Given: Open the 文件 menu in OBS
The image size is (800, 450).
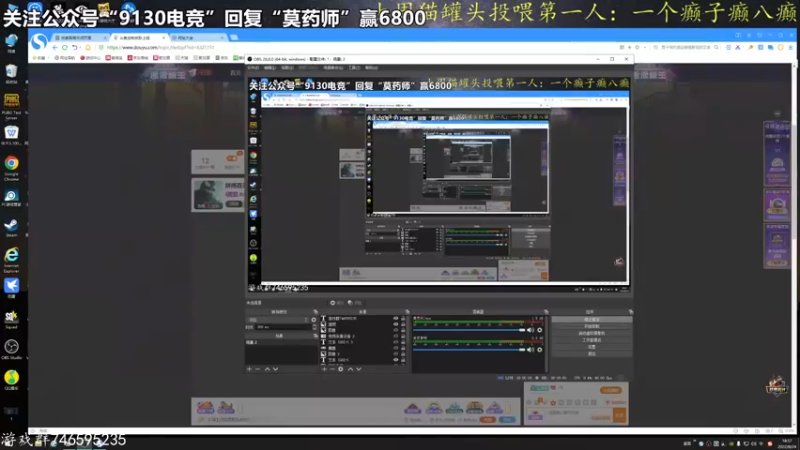Looking at the screenshot, I should (x=253, y=68).
